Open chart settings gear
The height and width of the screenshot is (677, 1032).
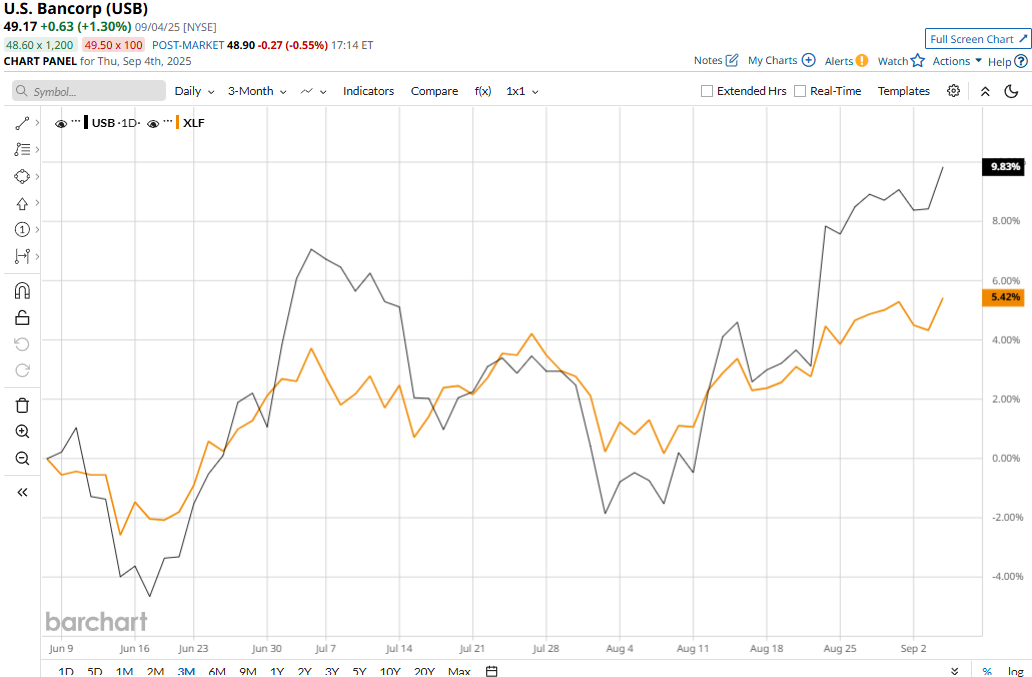pyautogui.click(x=953, y=91)
